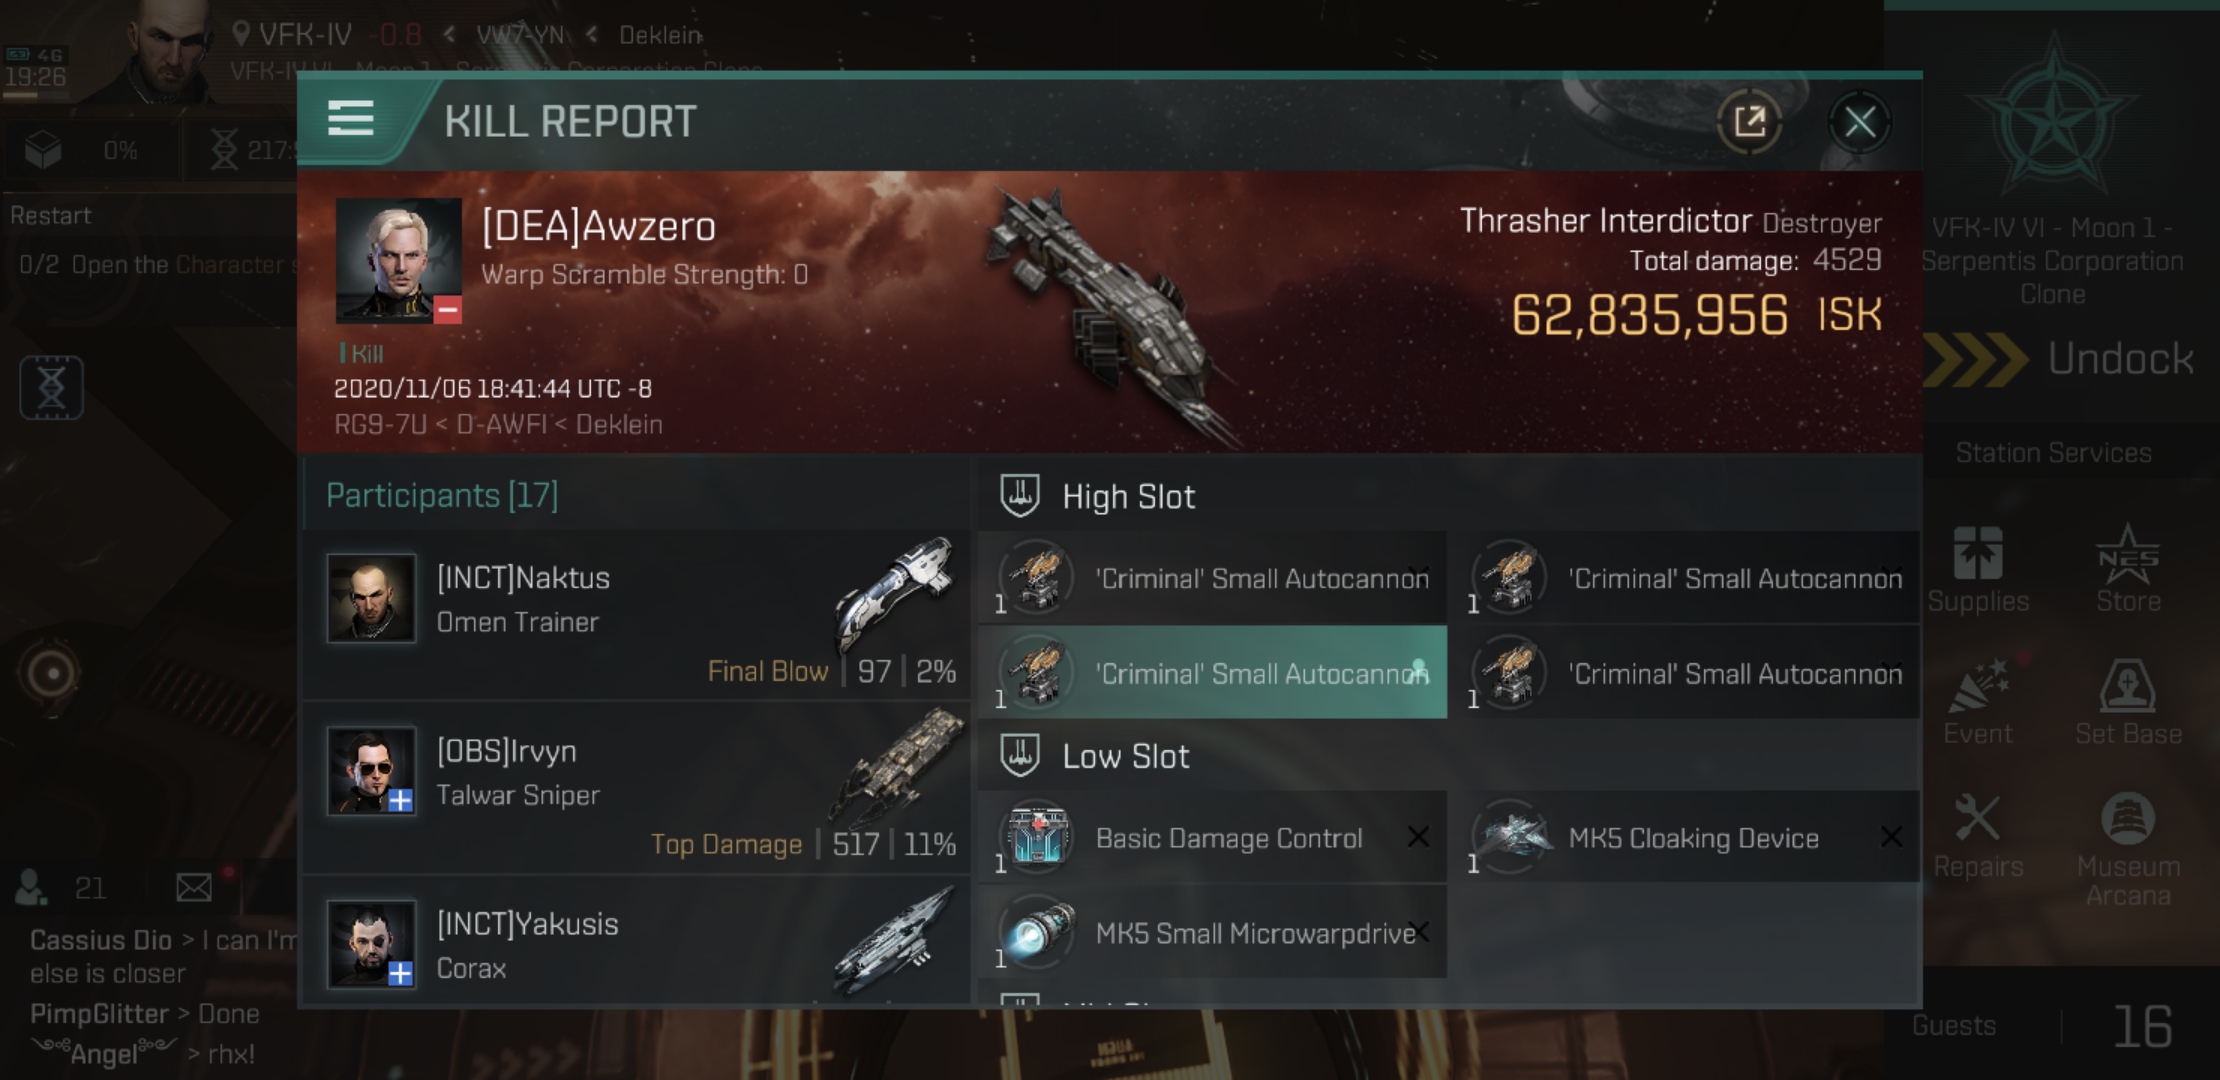Open Irvyn's Talwar Sniper participant entry

pos(635,787)
